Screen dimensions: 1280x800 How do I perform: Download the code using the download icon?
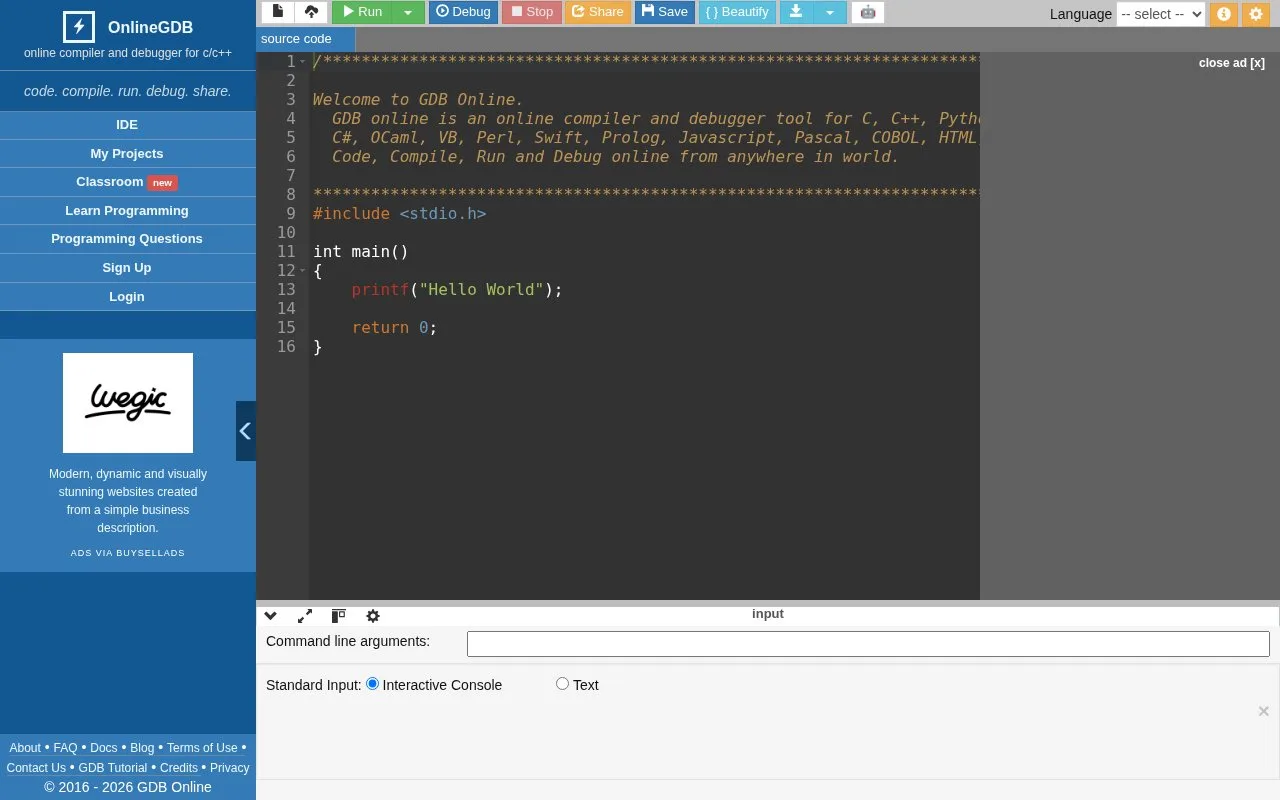796,12
